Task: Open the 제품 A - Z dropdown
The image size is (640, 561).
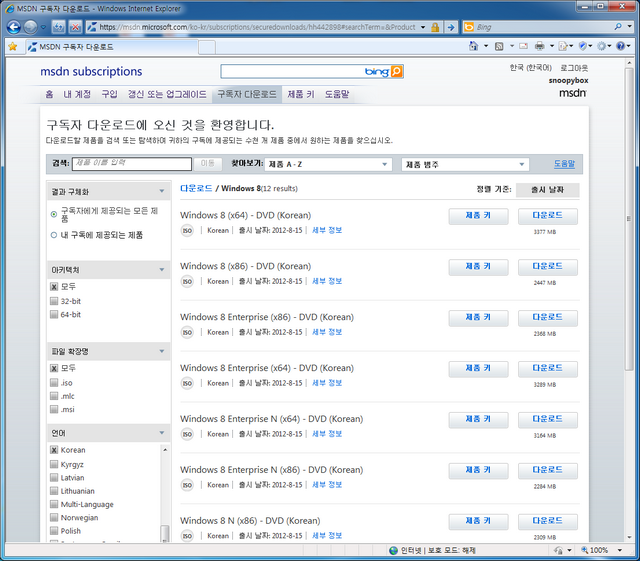Action: [x=328, y=164]
